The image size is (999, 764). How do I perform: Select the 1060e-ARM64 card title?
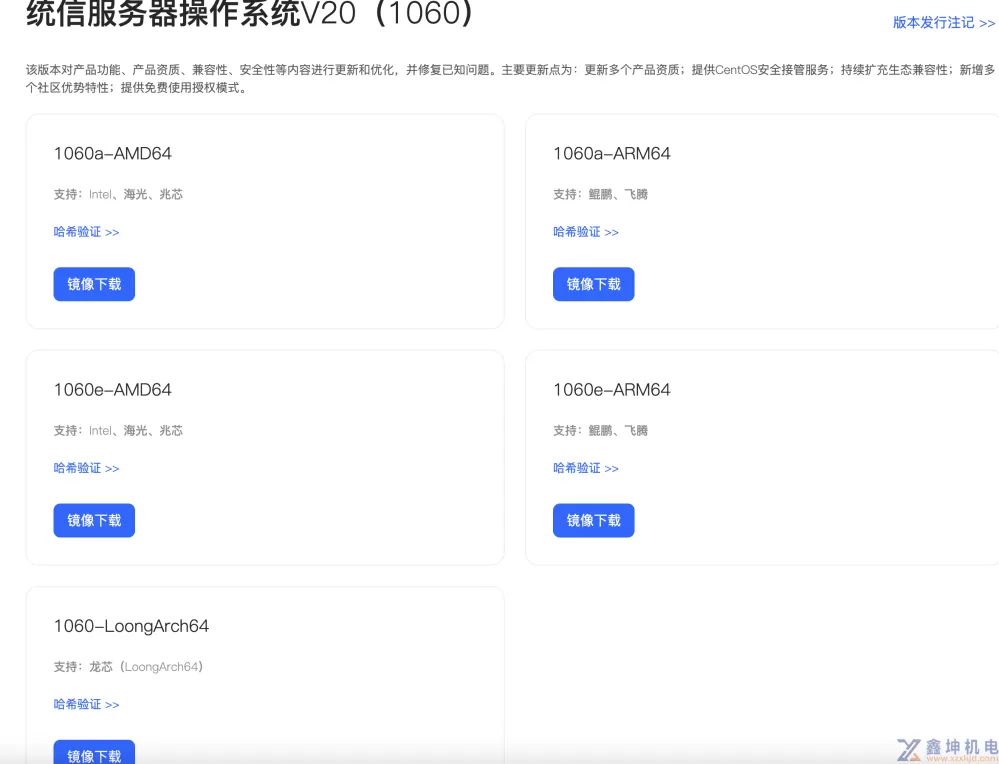coord(612,390)
